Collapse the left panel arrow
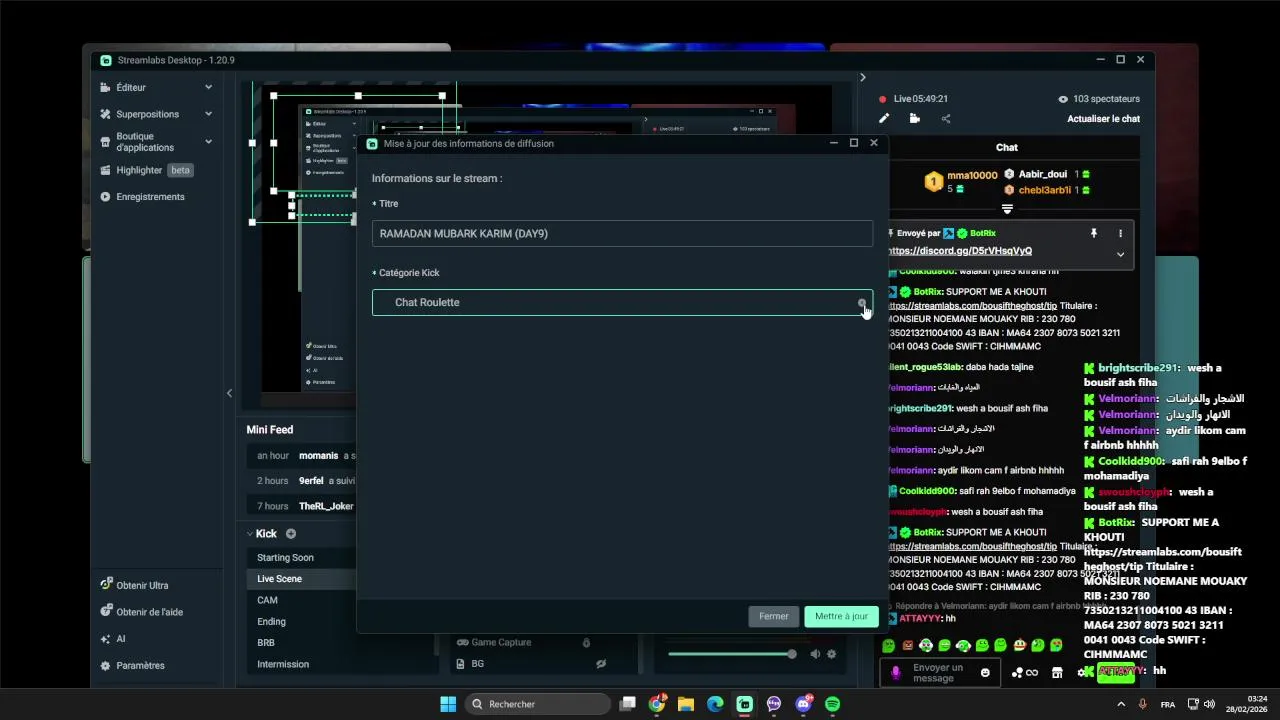The image size is (1280, 720). [229, 393]
